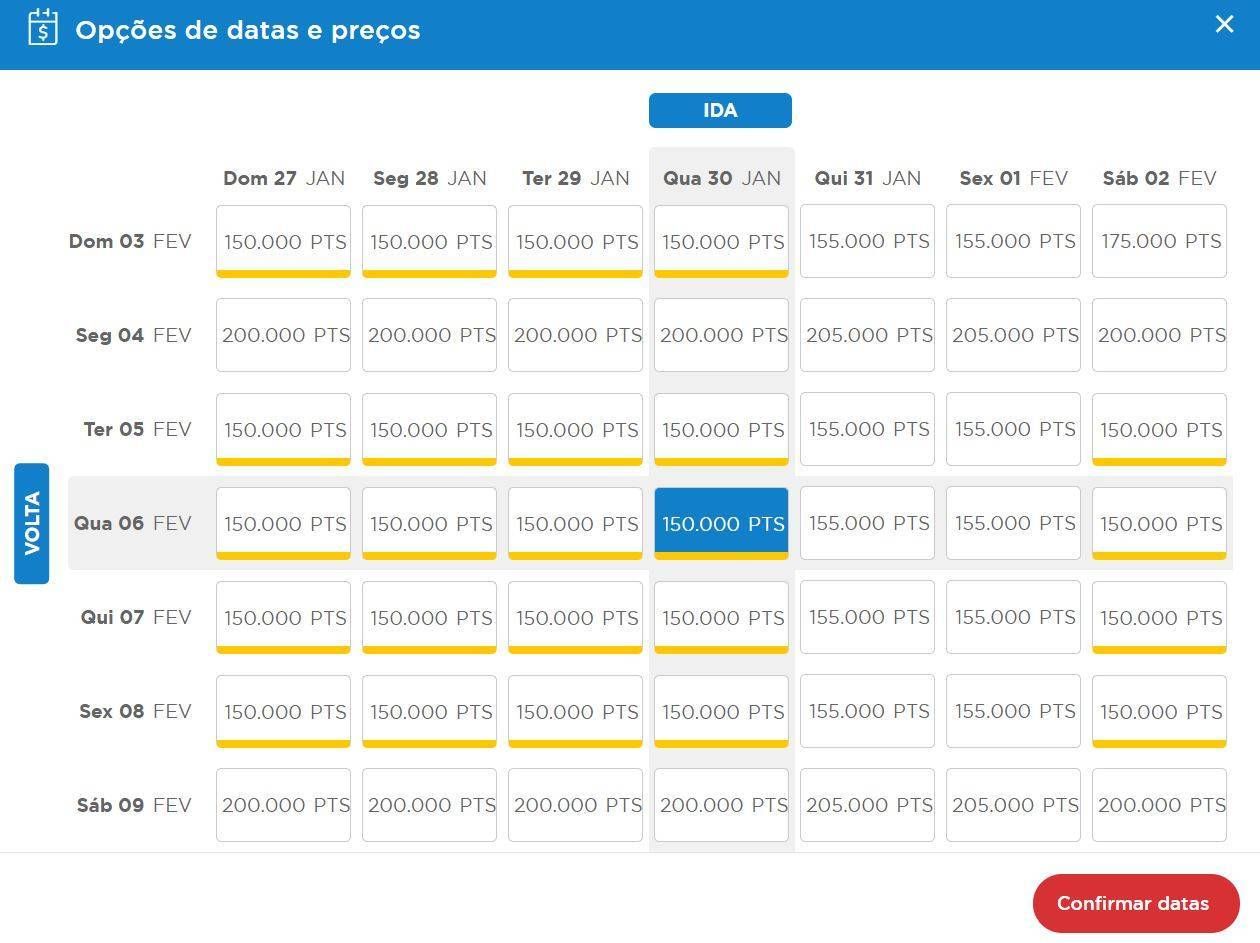Choose Dom 27 JAN departure with Dom 03 FEV return
Viewport: 1260px width, 943px height.
click(283, 241)
